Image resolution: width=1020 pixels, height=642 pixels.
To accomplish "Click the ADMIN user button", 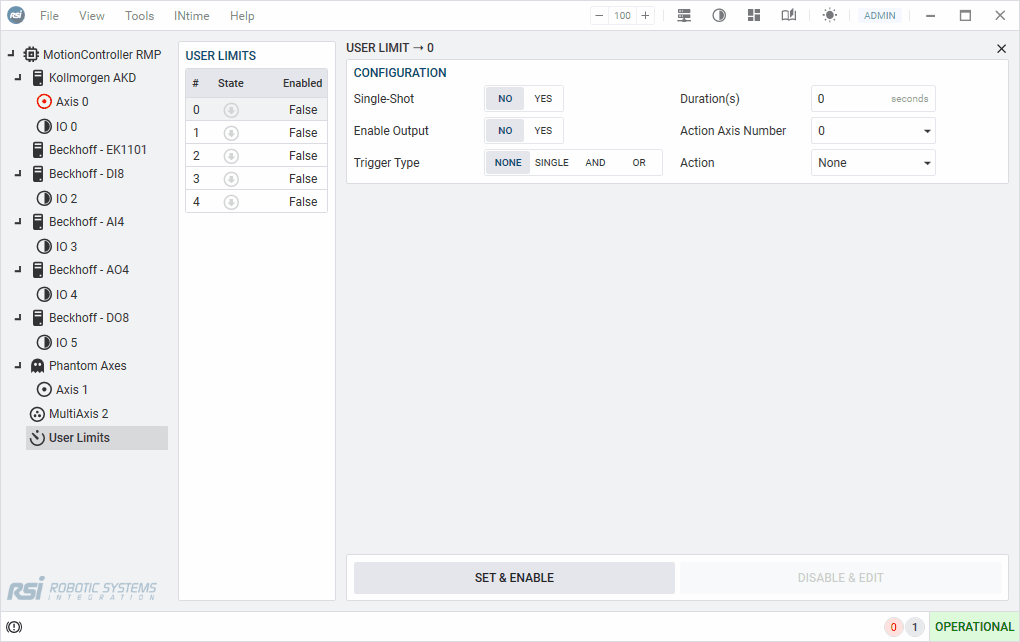I will pos(879,16).
